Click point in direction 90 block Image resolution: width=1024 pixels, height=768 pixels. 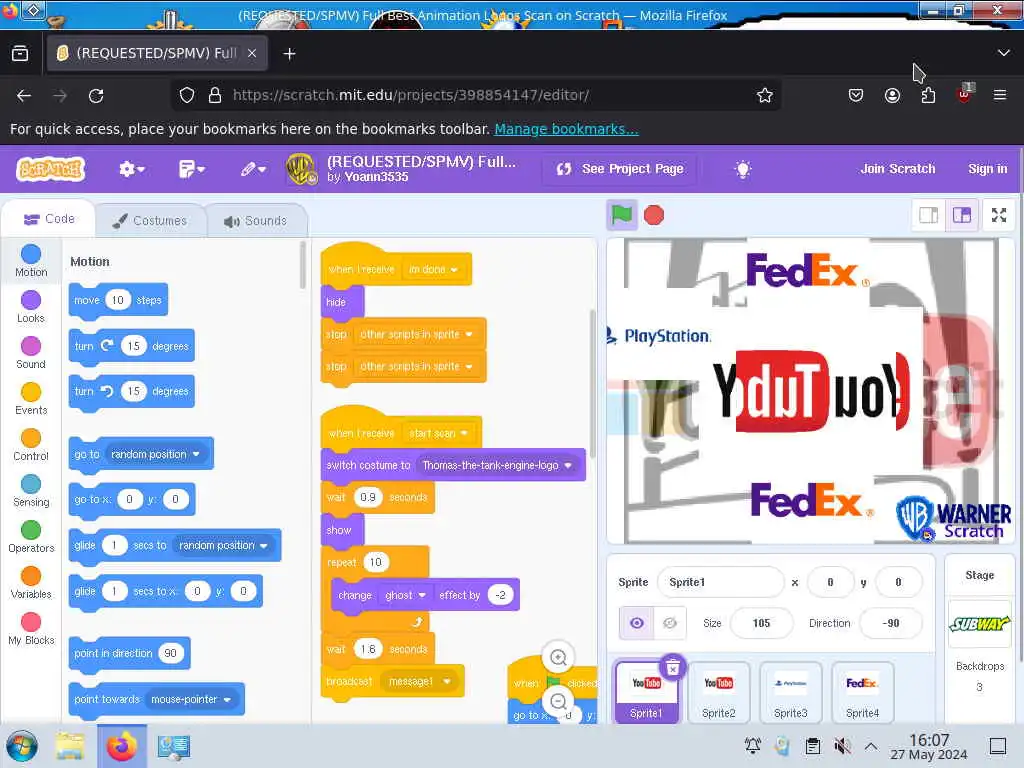(129, 653)
